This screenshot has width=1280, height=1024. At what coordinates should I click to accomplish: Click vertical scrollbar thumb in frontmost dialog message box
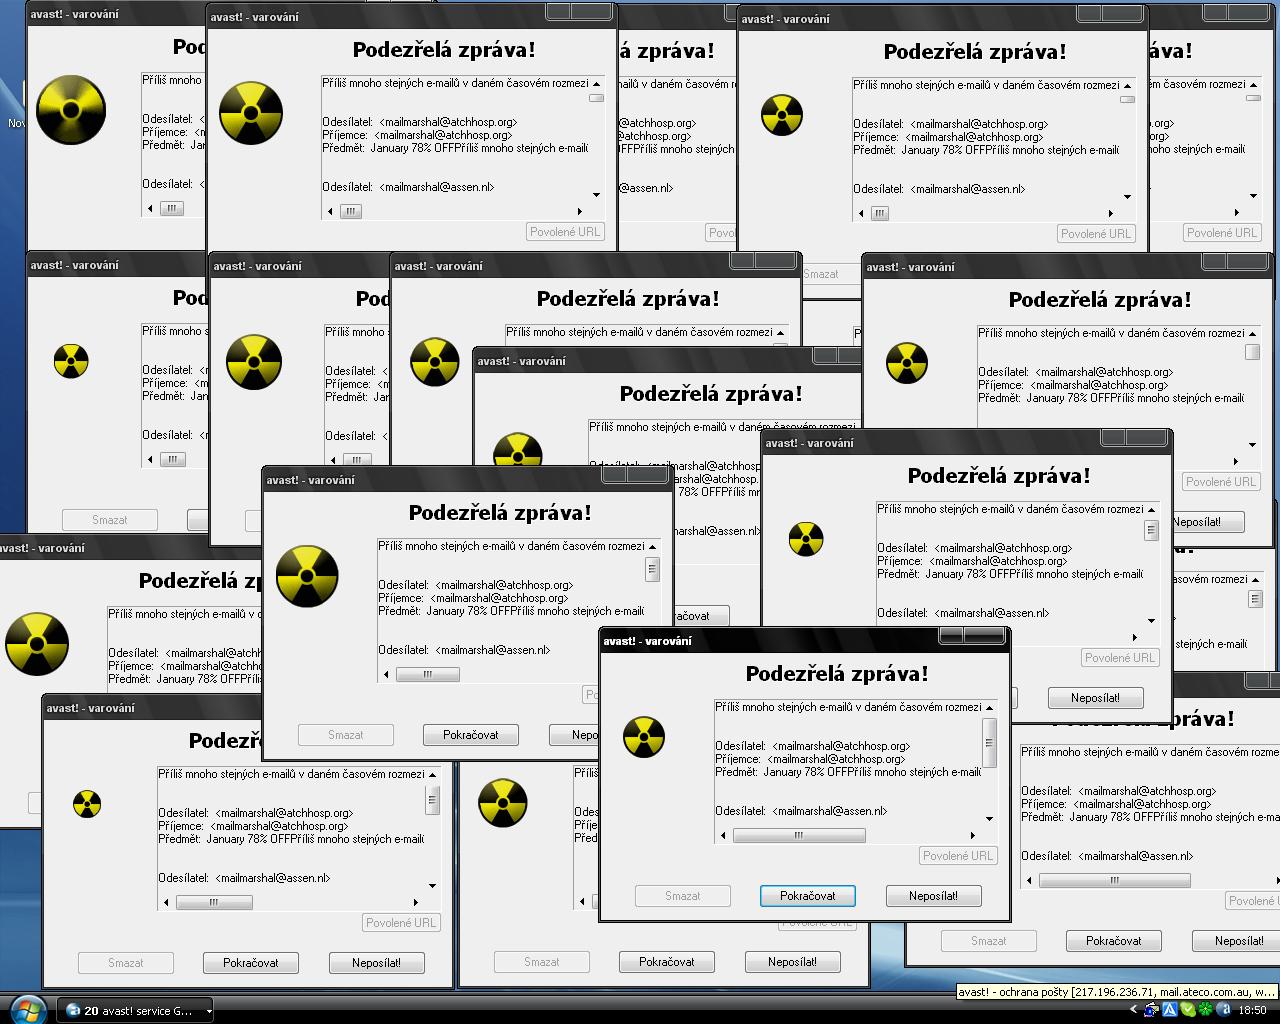click(989, 743)
